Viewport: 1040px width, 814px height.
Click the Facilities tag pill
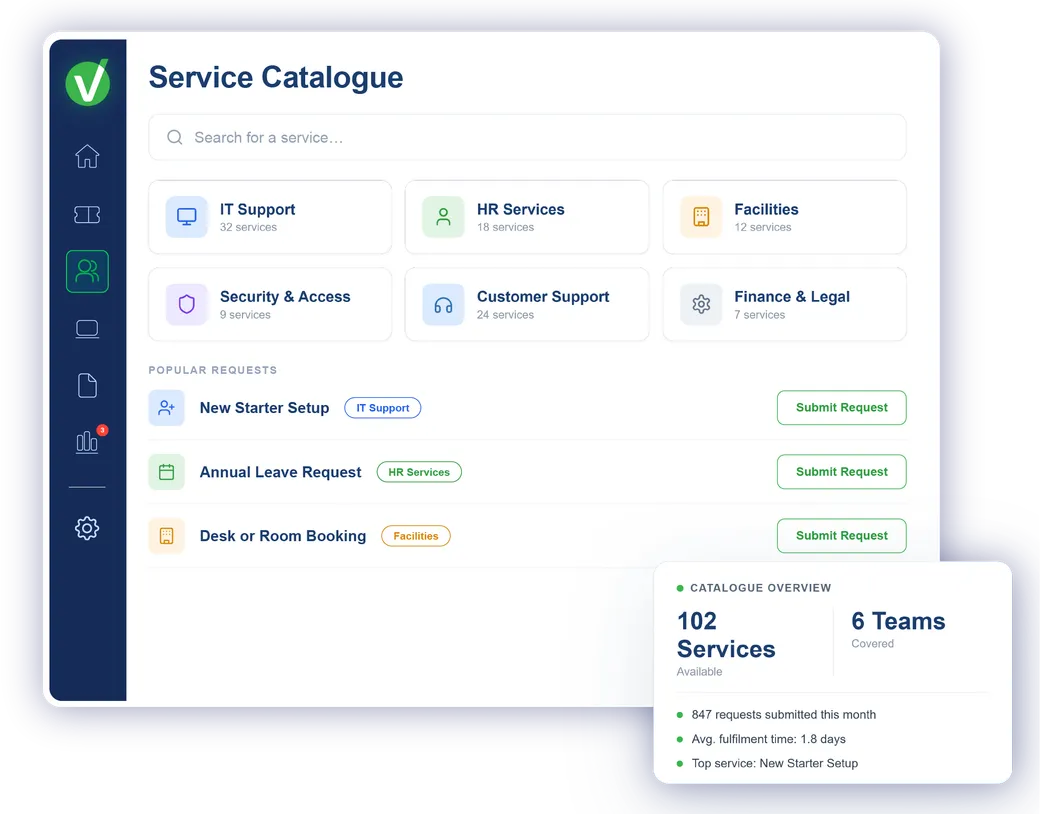416,536
